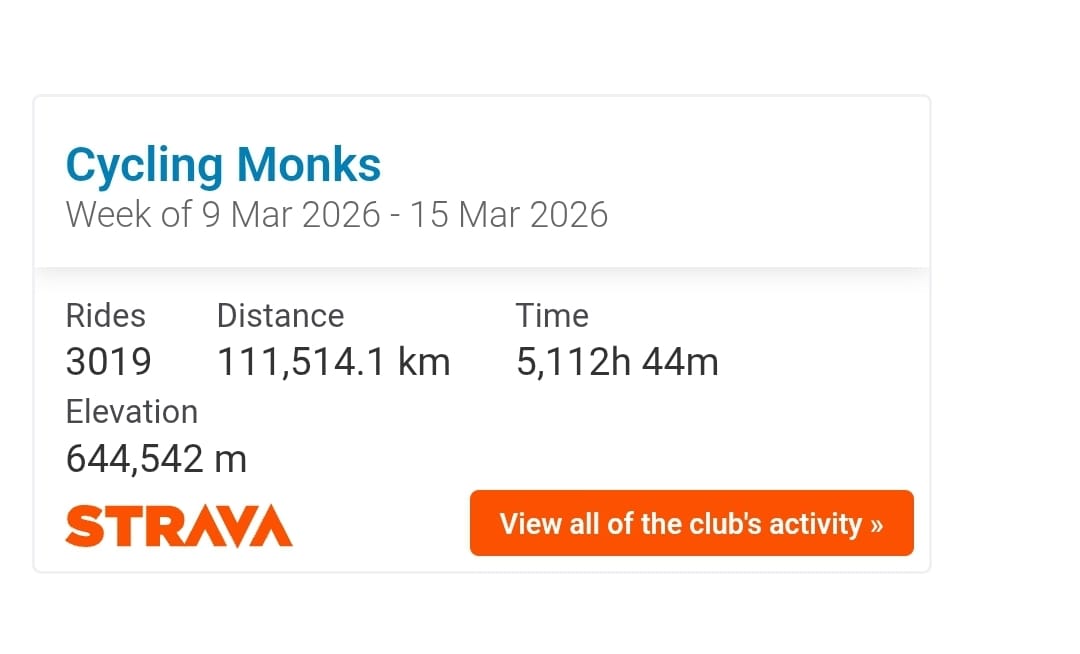Viewport: 1080px width, 654px height.
Task: Select the 3019 rides count
Action: pyautogui.click(x=108, y=362)
